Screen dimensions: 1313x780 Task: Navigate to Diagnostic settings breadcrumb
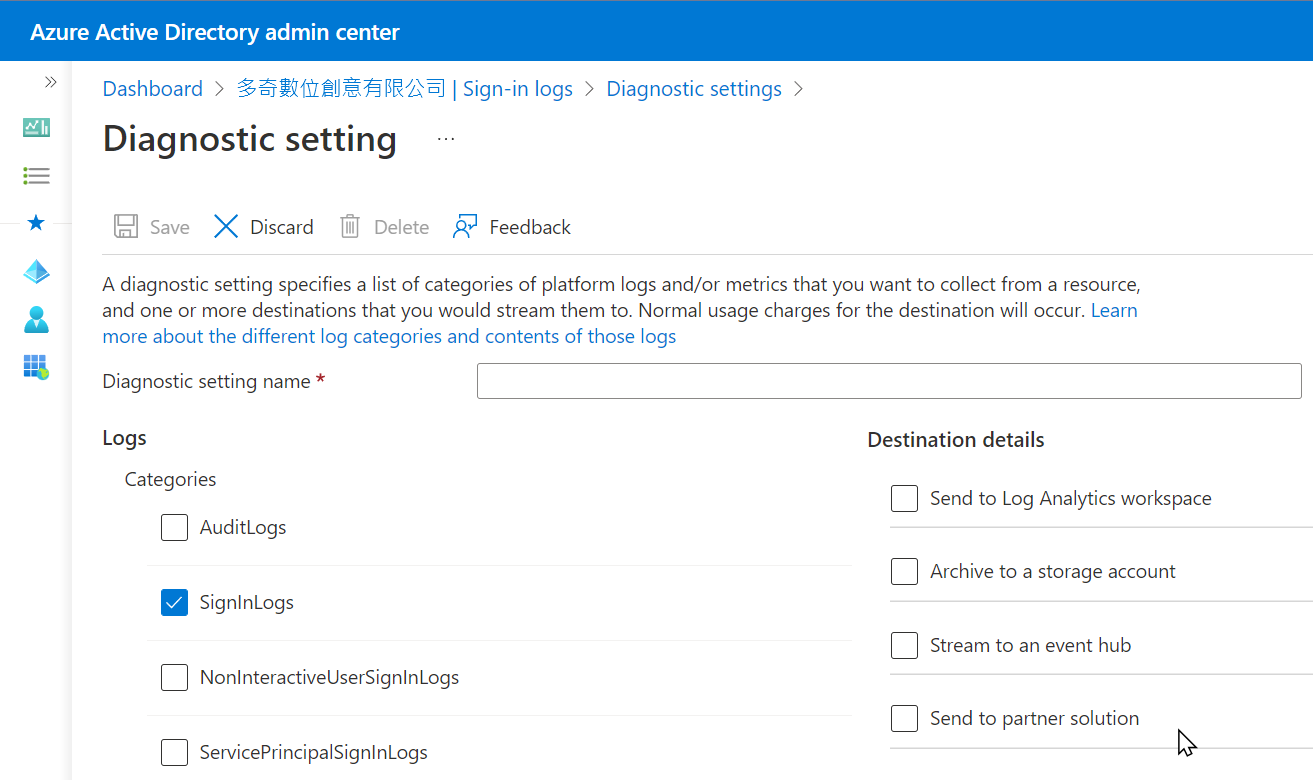click(694, 89)
